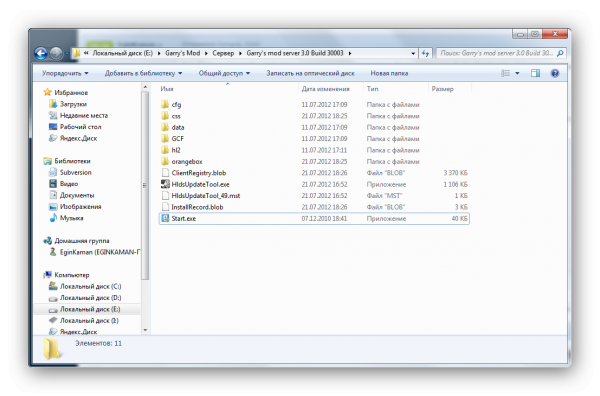600x396 pixels.
Task: Expand the arrow after Build 30003 breadcrumb
Action: pos(350,53)
